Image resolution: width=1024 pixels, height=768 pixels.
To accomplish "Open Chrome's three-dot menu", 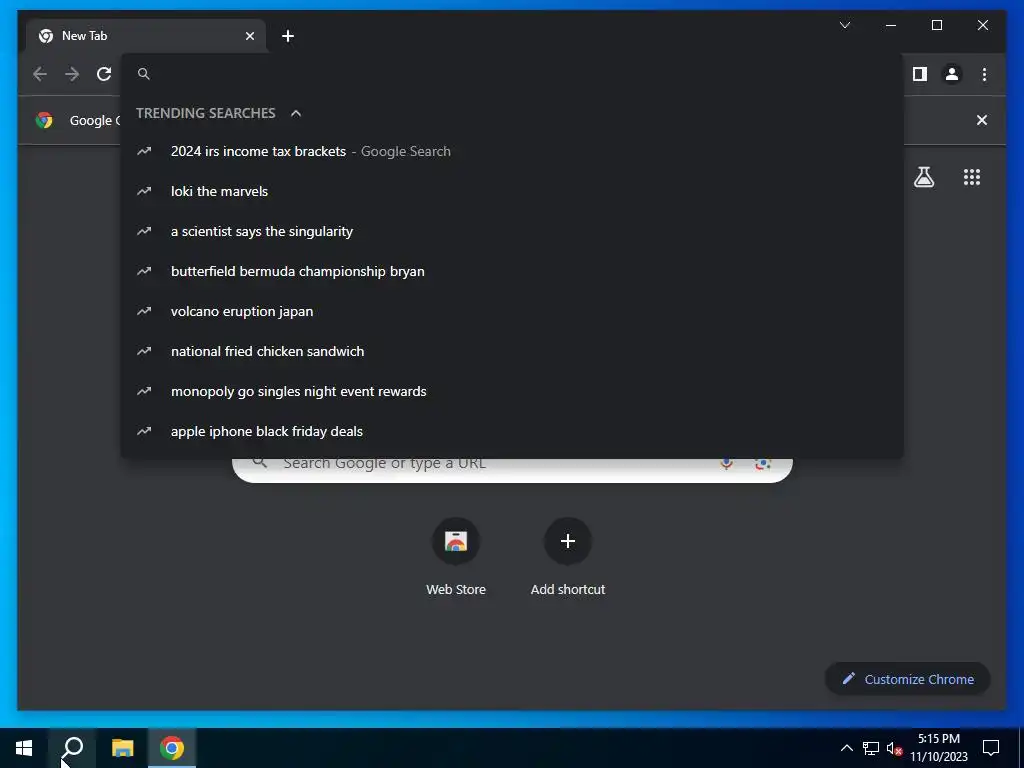I will tap(984, 74).
